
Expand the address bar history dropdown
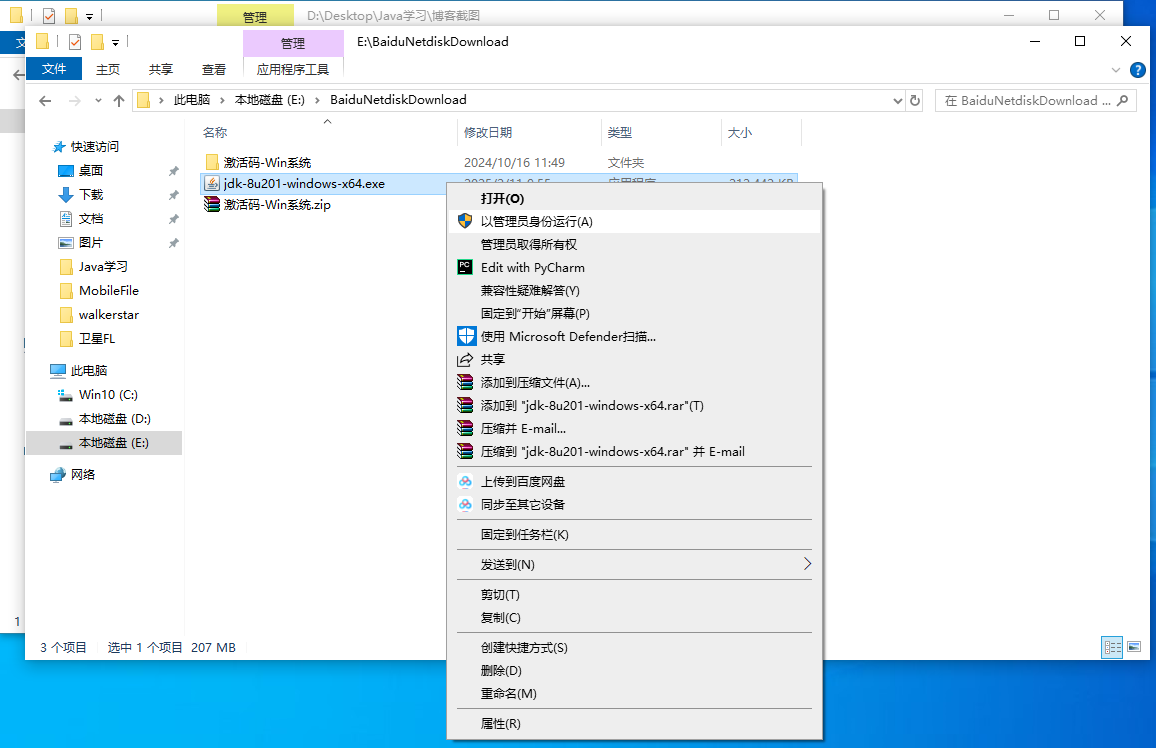click(897, 101)
